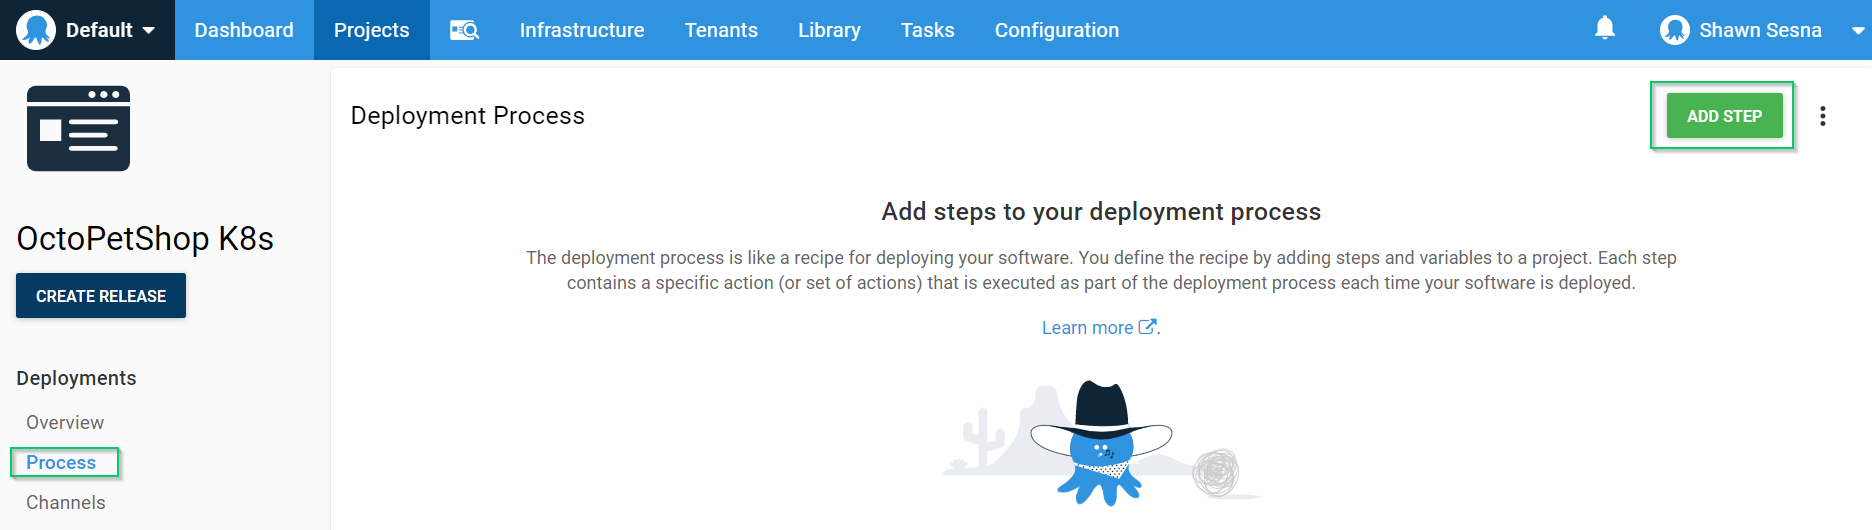The width and height of the screenshot is (1872, 530).
Task: Open the Projects tab
Action: click(371, 30)
